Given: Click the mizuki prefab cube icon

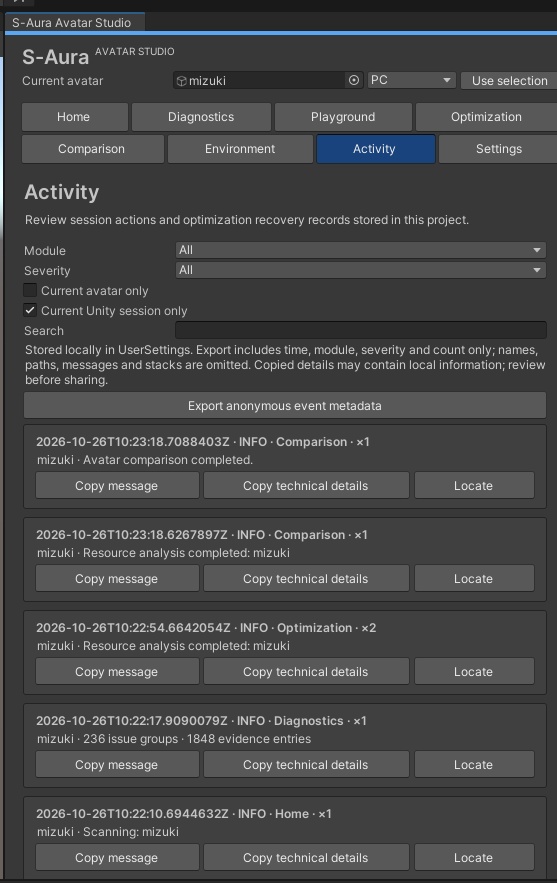Looking at the screenshot, I should [181, 81].
